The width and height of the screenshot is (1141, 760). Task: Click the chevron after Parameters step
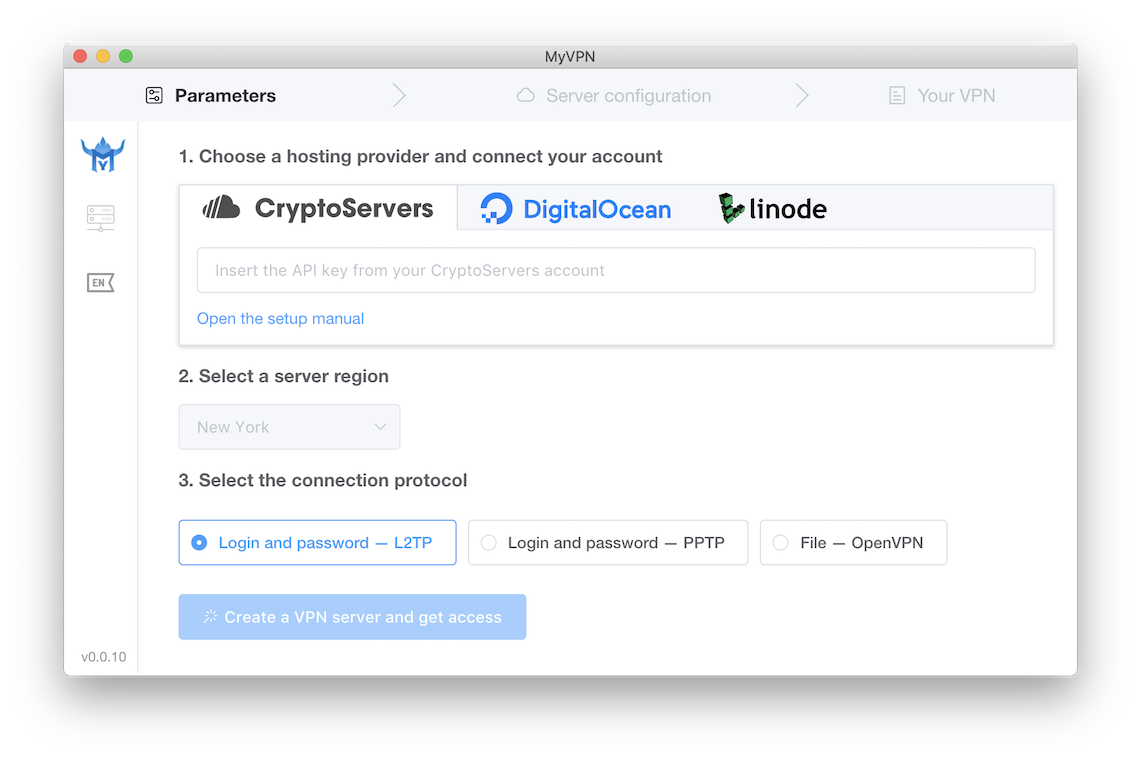(399, 95)
